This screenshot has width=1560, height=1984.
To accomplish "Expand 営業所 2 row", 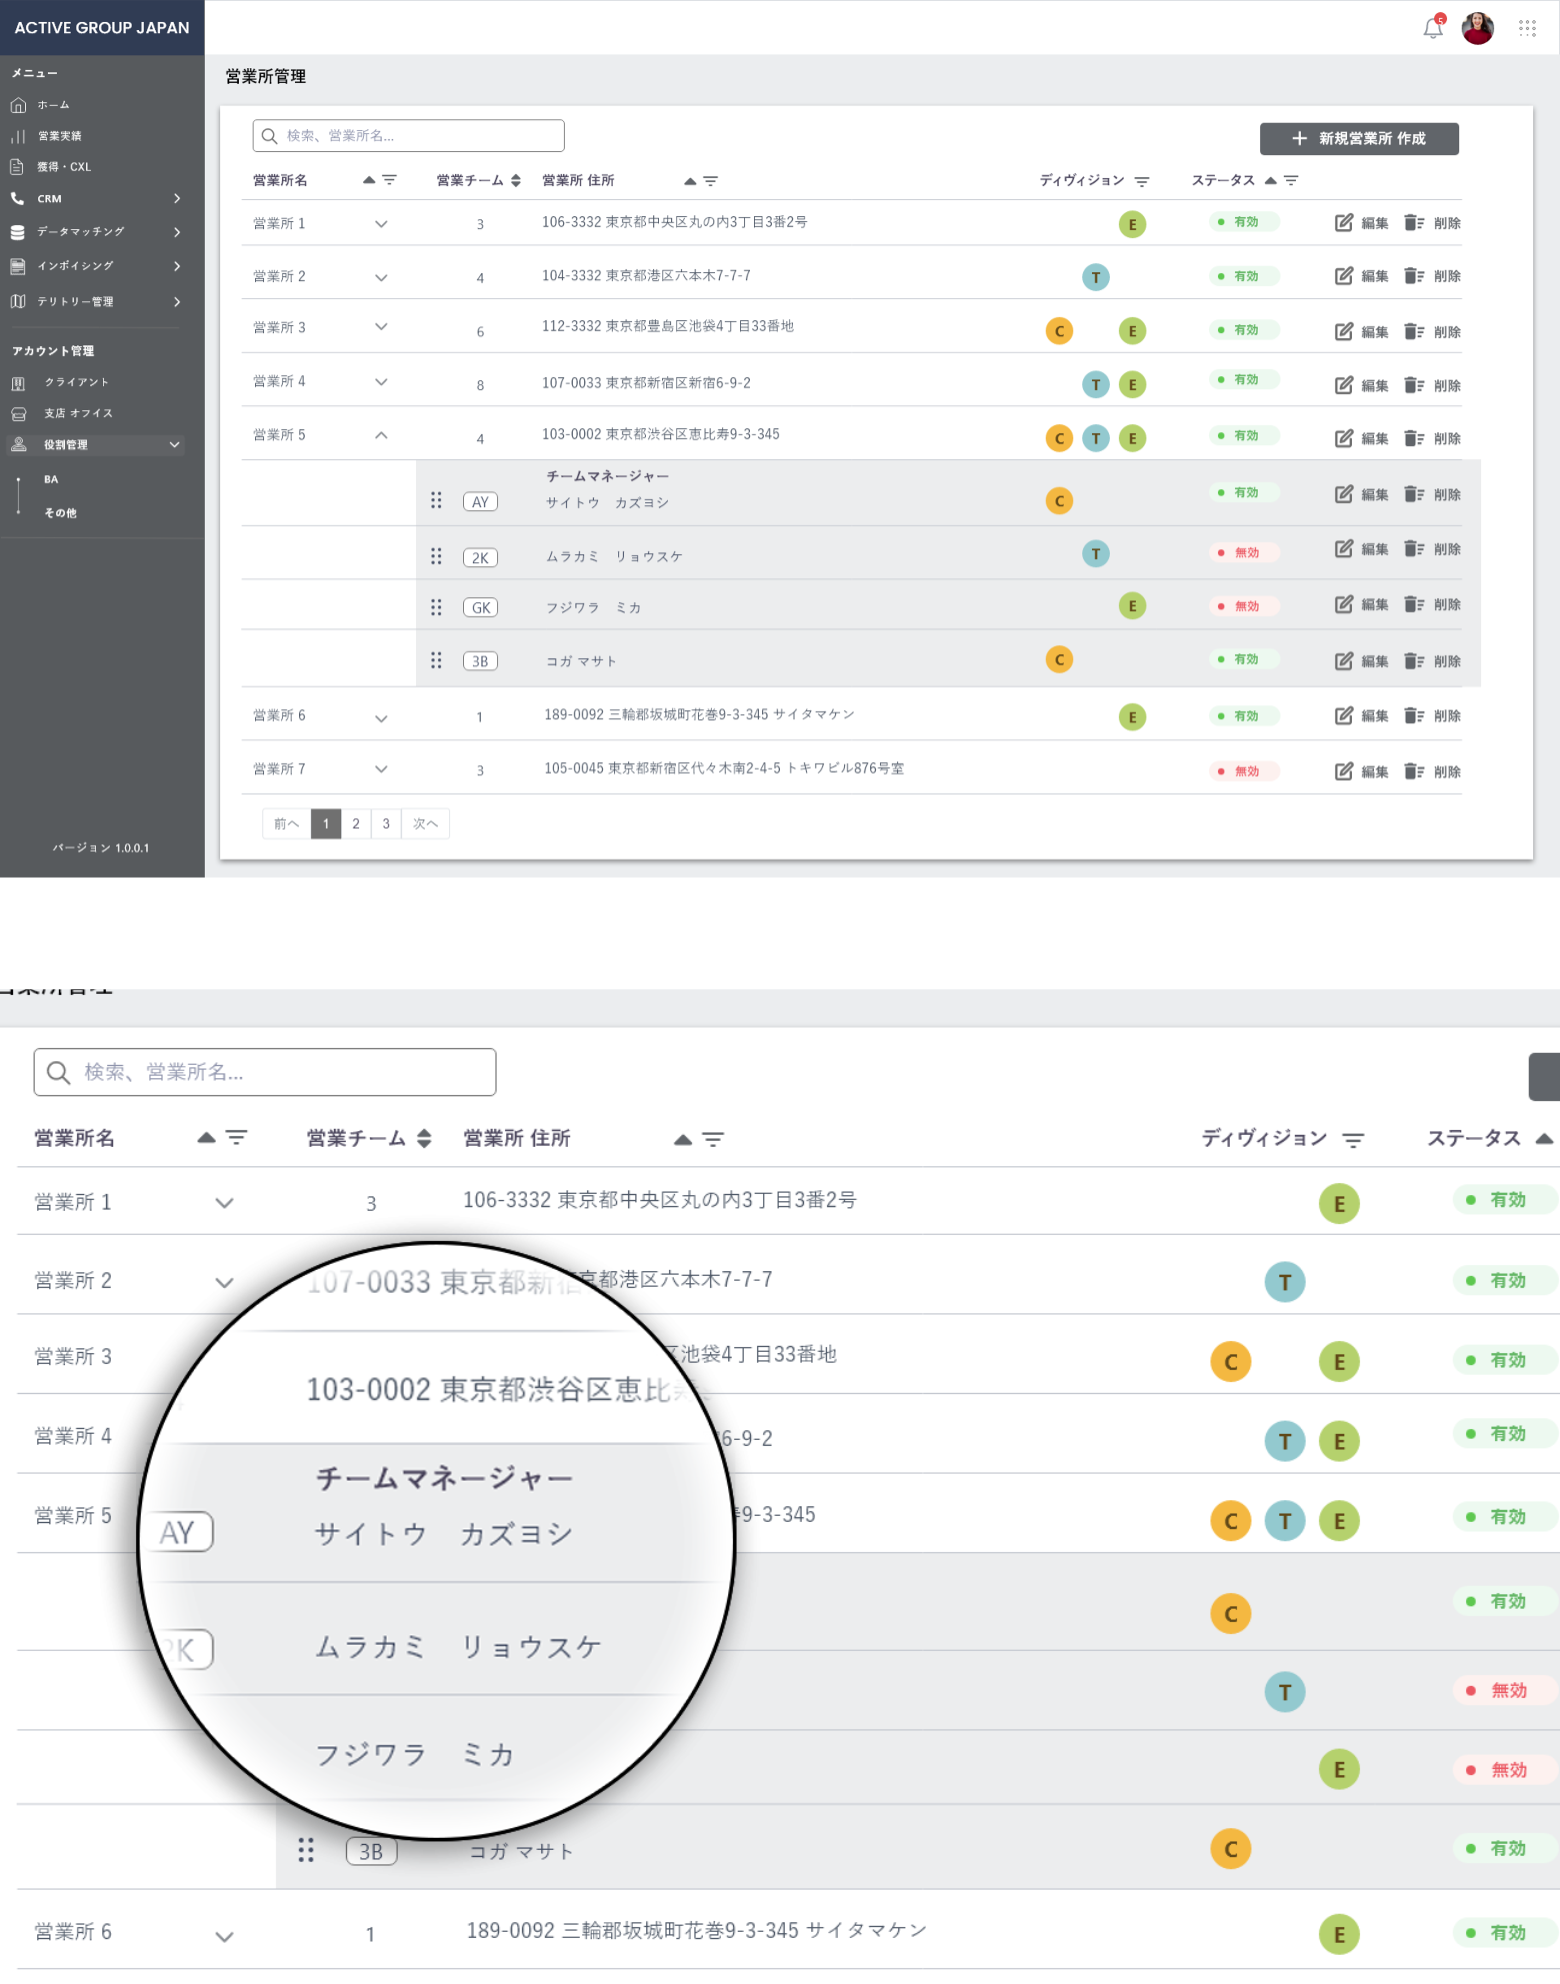I will coord(381,277).
